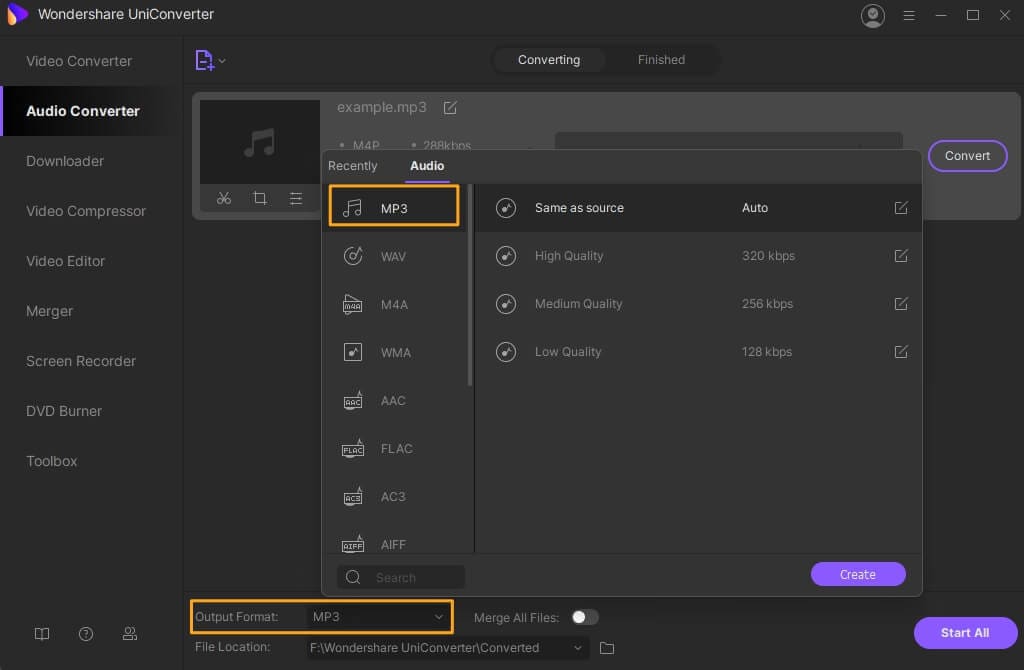
Task: Click the edit filename icon beside example.mp3
Action: pyautogui.click(x=450, y=108)
